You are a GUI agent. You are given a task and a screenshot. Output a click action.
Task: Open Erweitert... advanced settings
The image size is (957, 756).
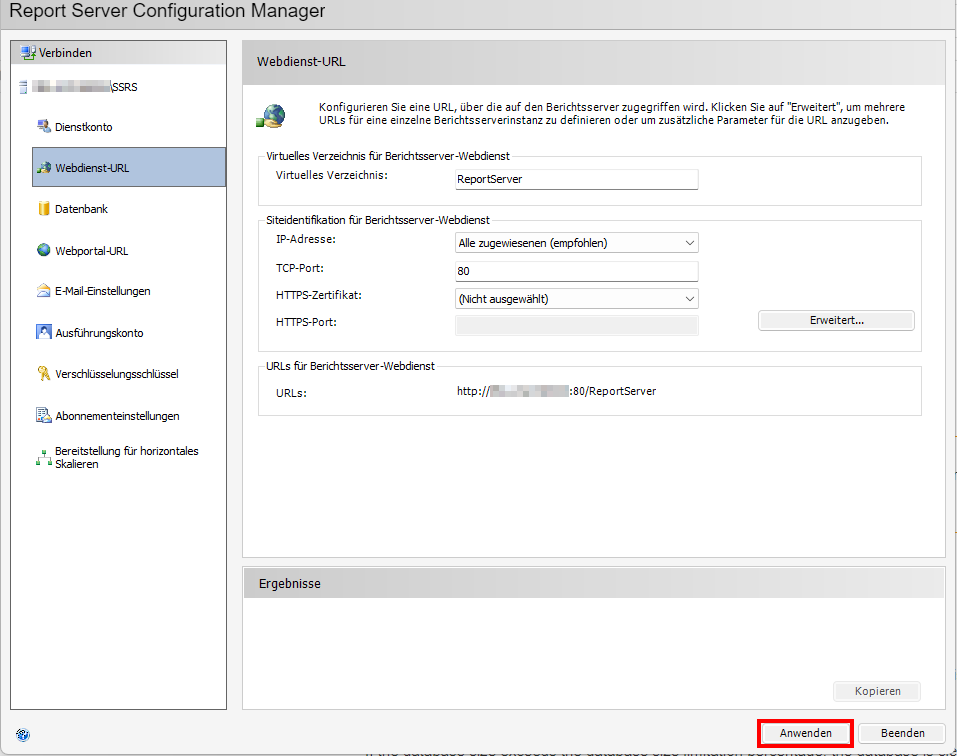pos(836,321)
